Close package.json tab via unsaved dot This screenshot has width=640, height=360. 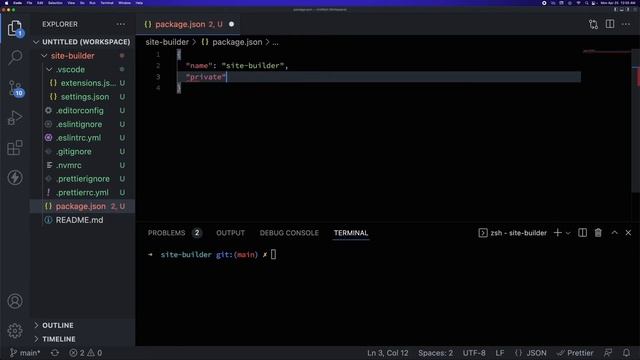pos(231,24)
